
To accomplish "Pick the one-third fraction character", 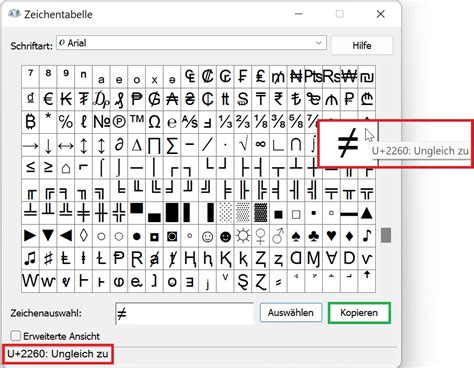I will tap(225, 122).
